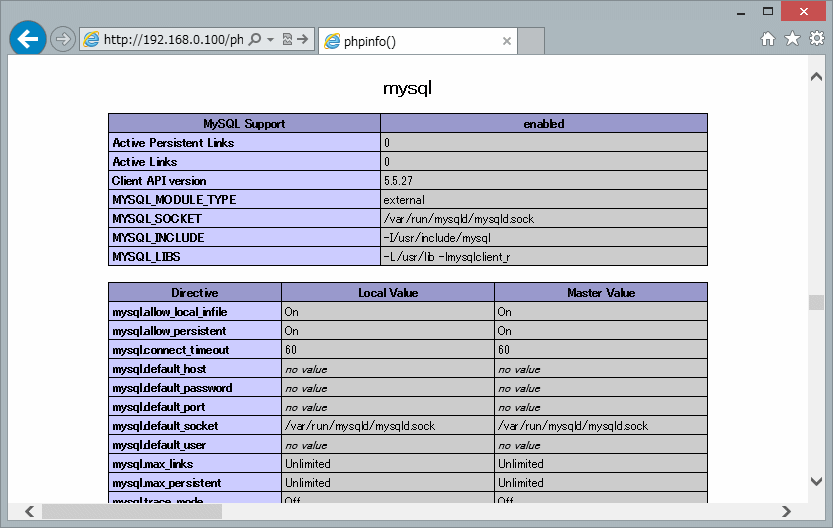Click the MYSQL_MODULE_TYPE label
Screen dimensions: 833x528
tap(174, 200)
